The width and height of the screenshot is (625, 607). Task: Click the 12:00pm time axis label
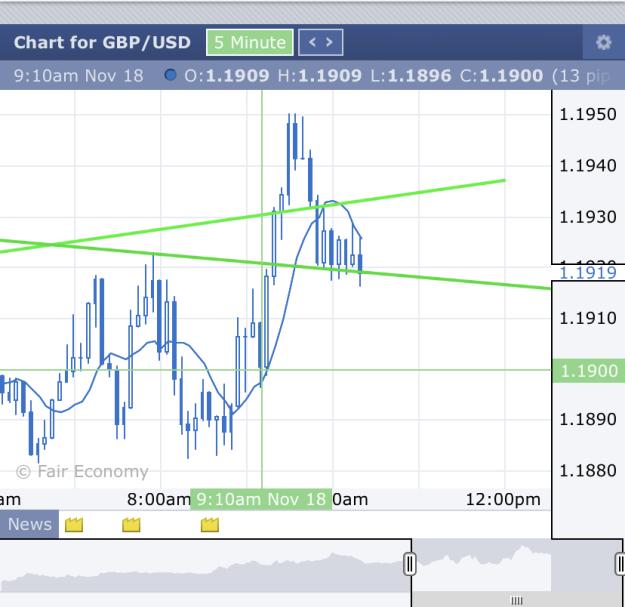pos(503,499)
